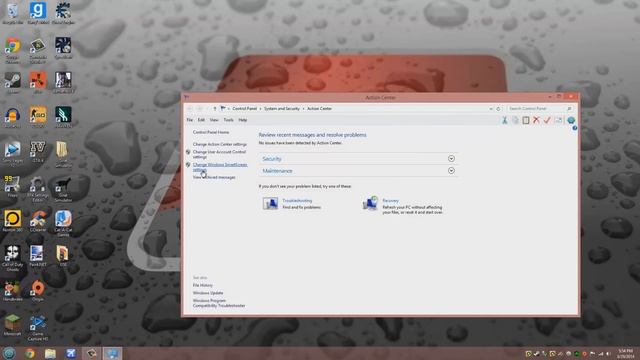The width and height of the screenshot is (640, 360).
Task: Click the red X Delete toolbar icon
Action: [536, 120]
